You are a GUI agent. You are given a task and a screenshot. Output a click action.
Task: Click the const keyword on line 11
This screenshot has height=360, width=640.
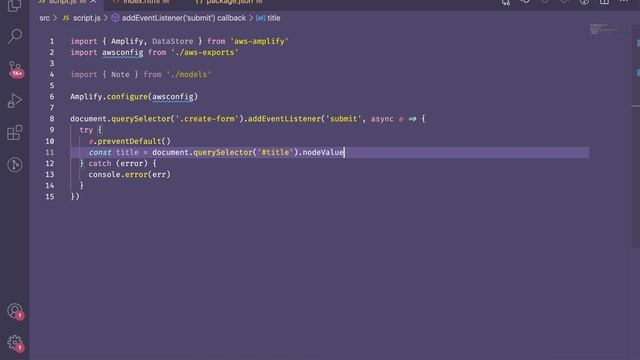click(100, 152)
